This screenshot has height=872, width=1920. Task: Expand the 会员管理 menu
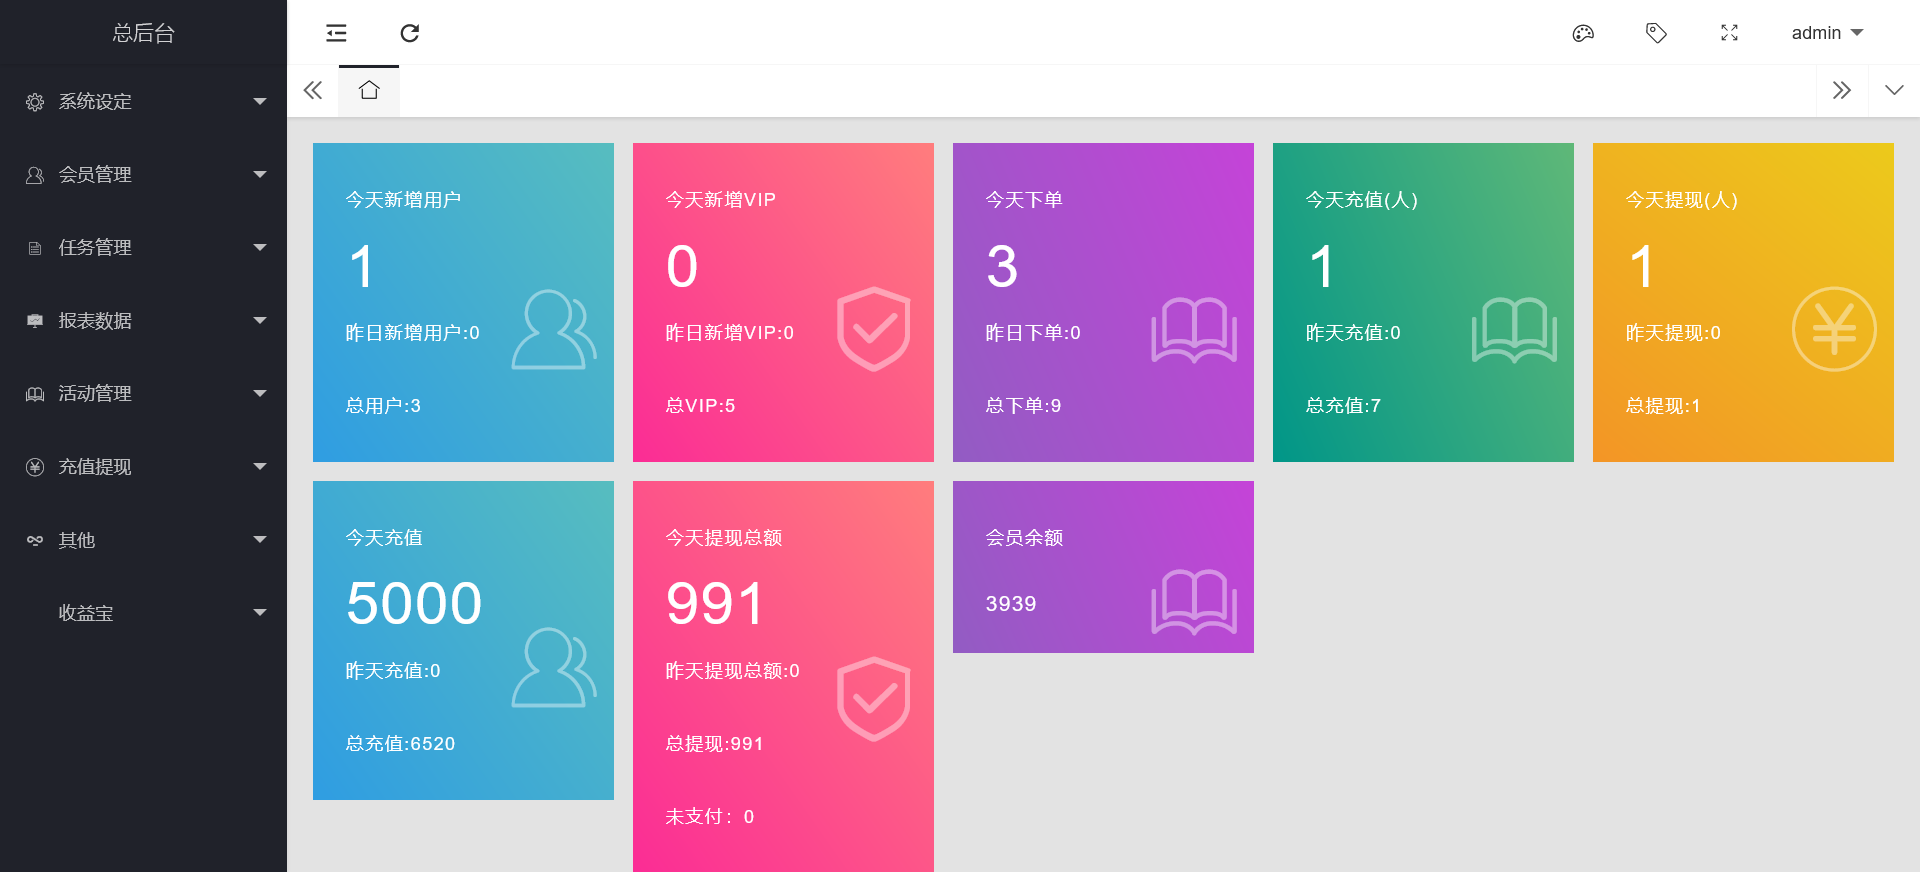144,175
